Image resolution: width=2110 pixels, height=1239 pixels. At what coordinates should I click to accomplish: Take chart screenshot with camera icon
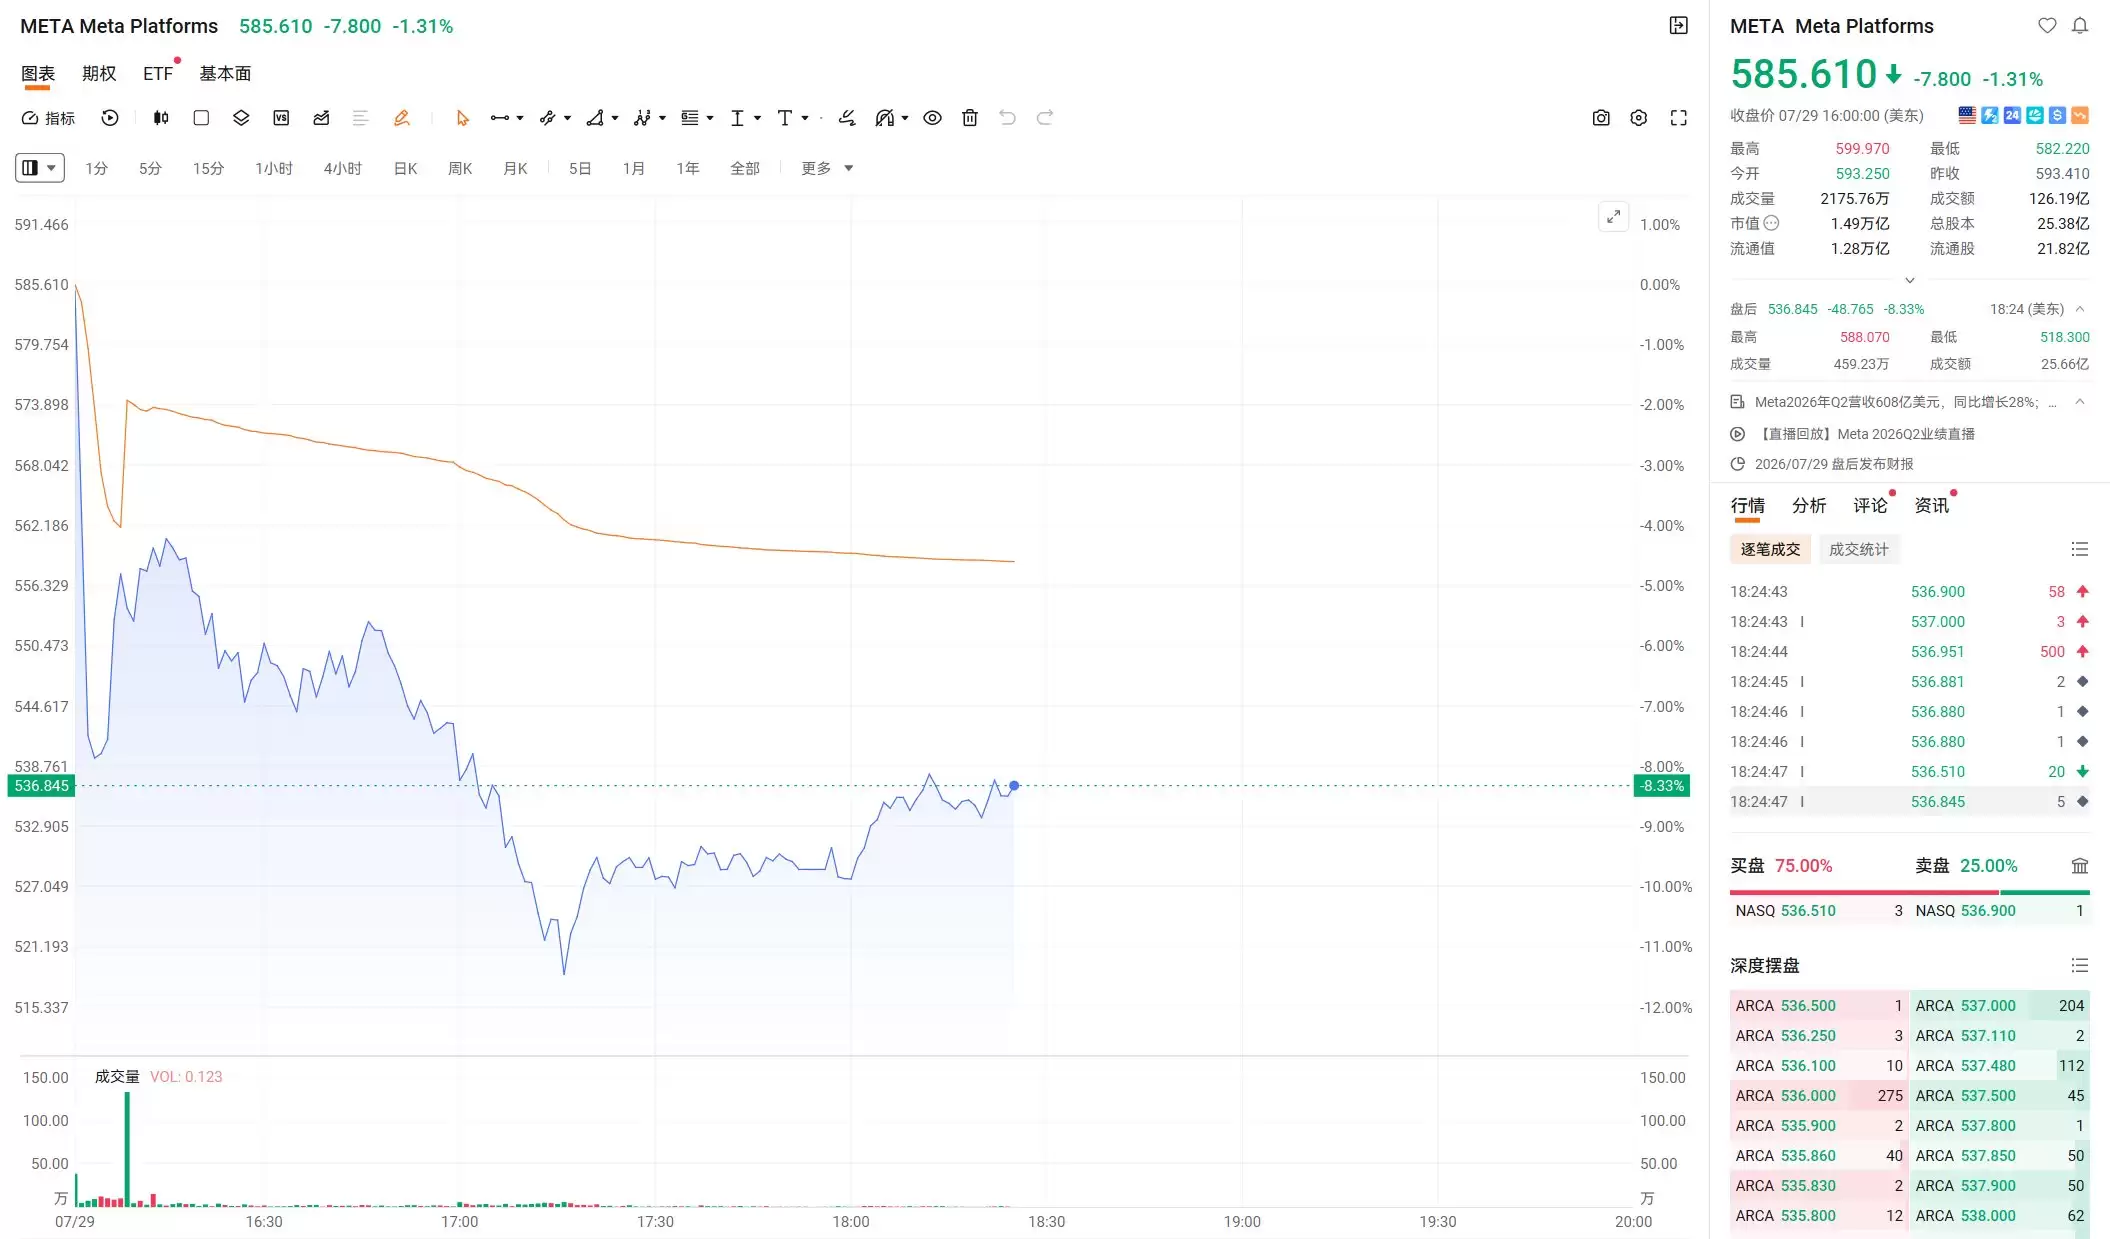click(1601, 118)
